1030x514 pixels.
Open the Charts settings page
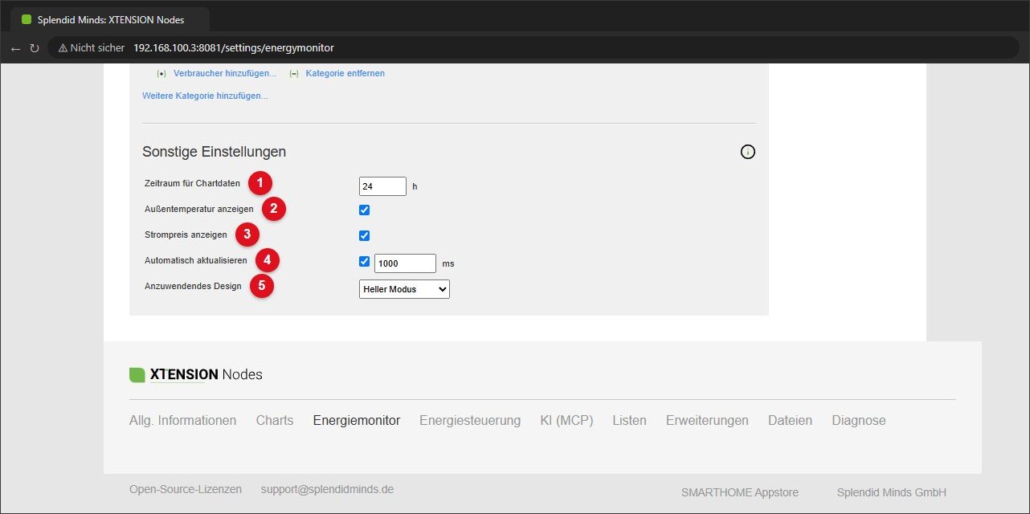275,421
